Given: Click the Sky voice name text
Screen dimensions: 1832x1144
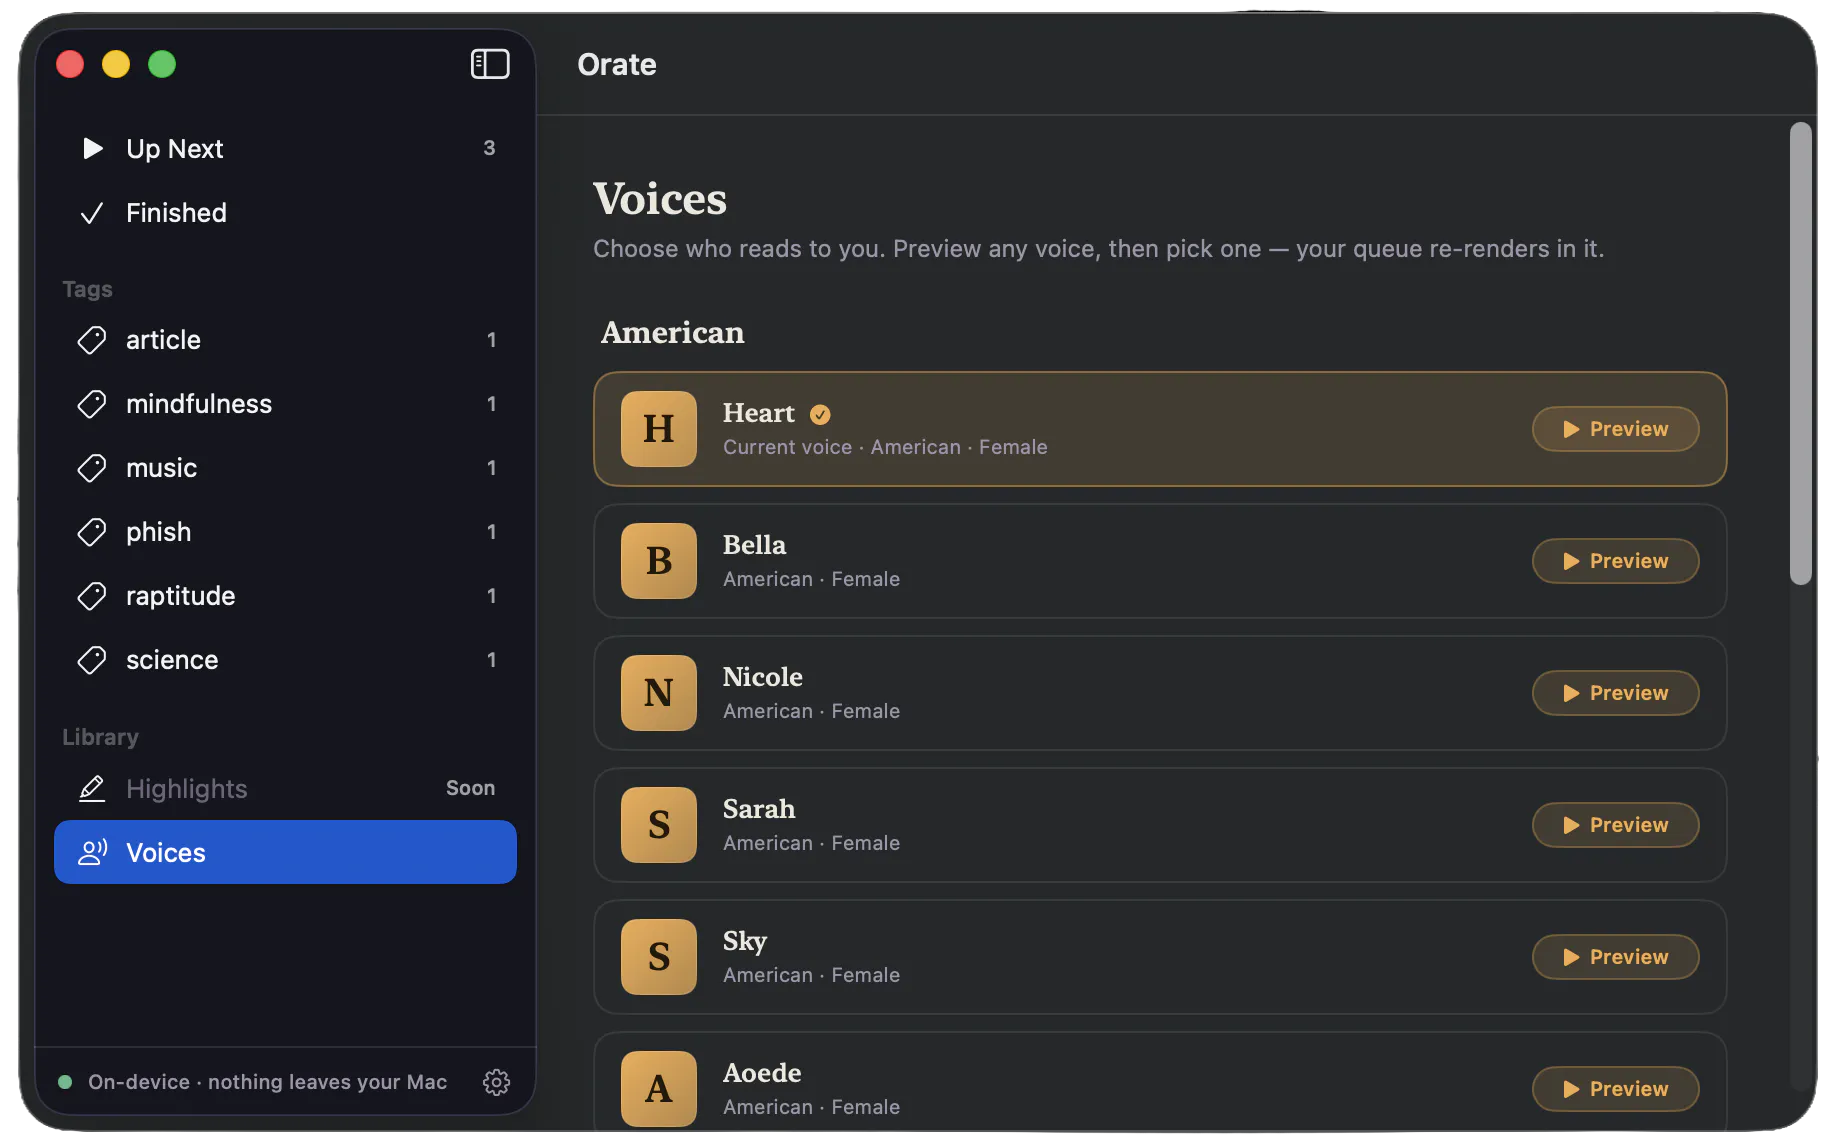Looking at the screenshot, I should [745, 941].
